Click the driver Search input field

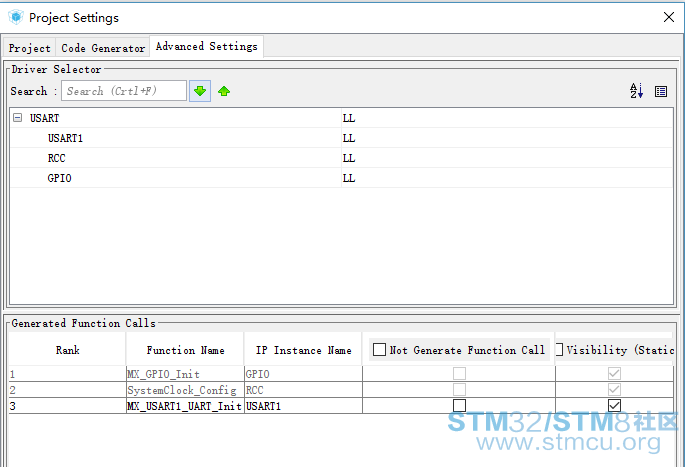pyautogui.click(x=124, y=91)
